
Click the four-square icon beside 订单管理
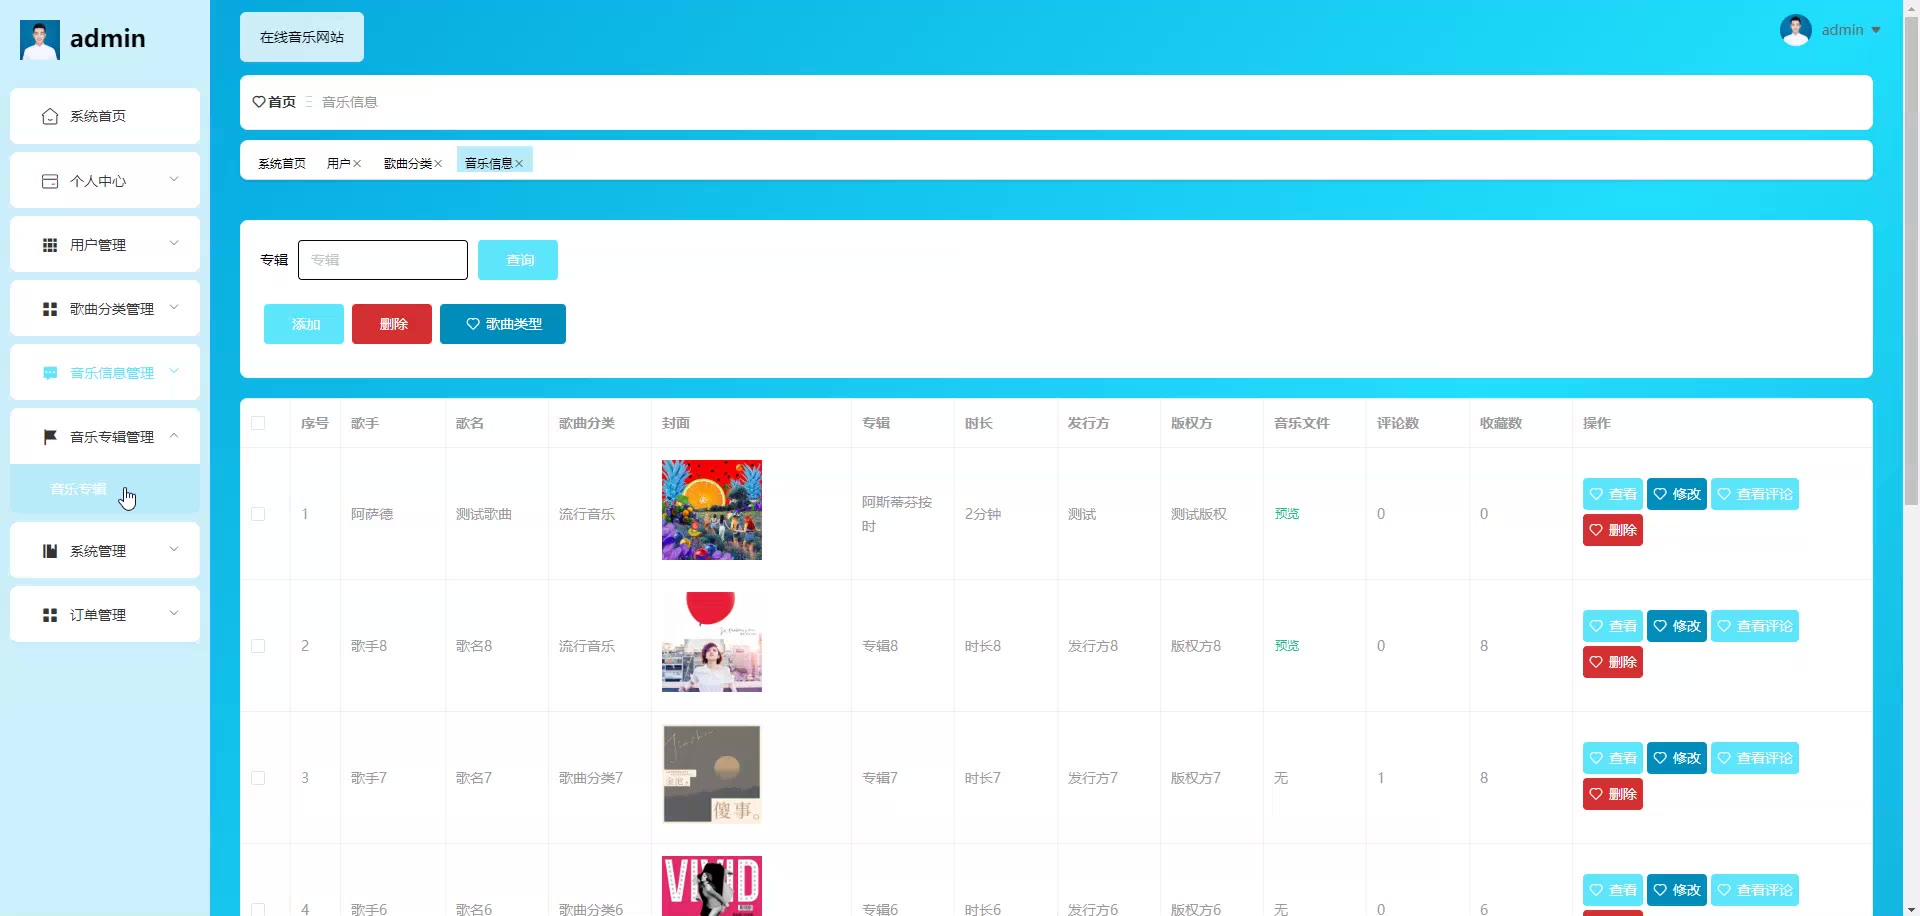pyautogui.click(x=50, y=615)
